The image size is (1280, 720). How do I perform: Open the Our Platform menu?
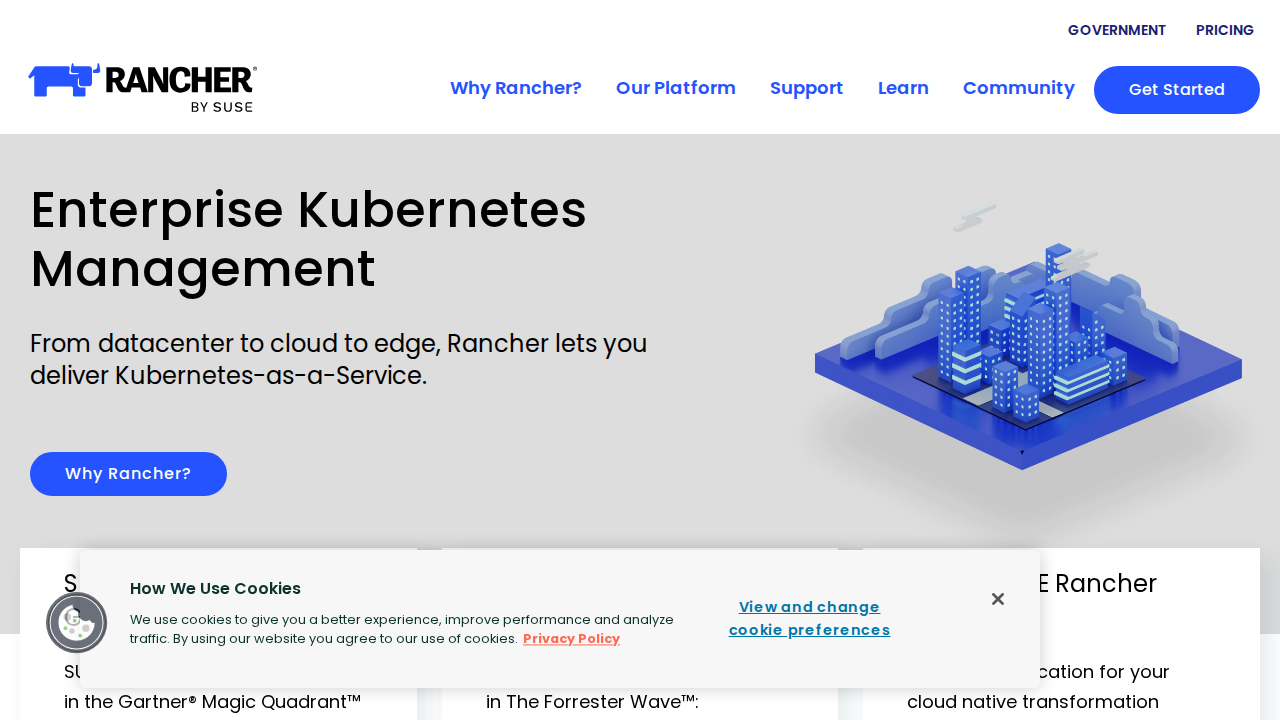675,88
